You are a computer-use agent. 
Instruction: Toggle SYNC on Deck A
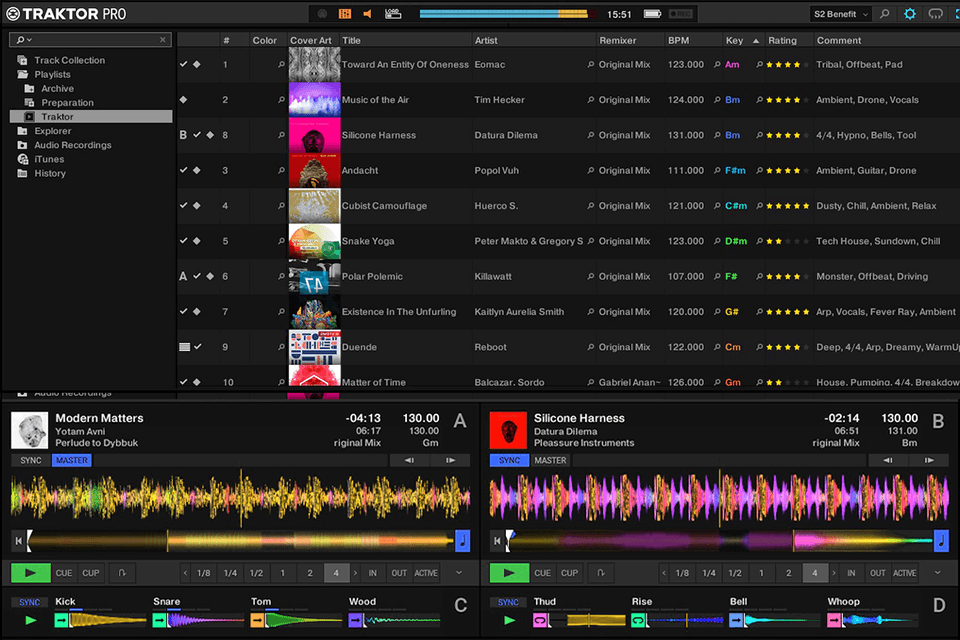pyautogui.click(x=31, y=460)
